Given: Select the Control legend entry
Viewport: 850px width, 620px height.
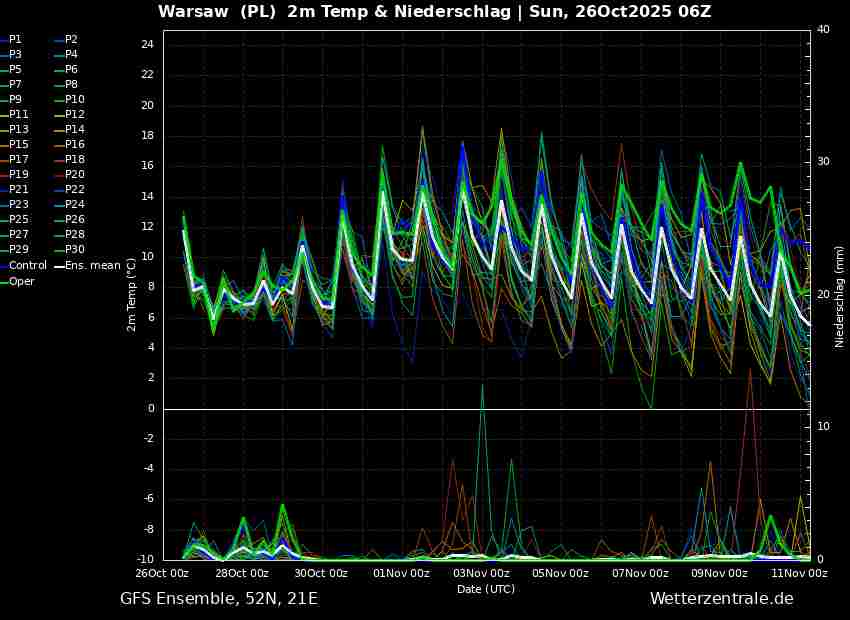Looking at the screenshot, I should click(x=23, y=266).
